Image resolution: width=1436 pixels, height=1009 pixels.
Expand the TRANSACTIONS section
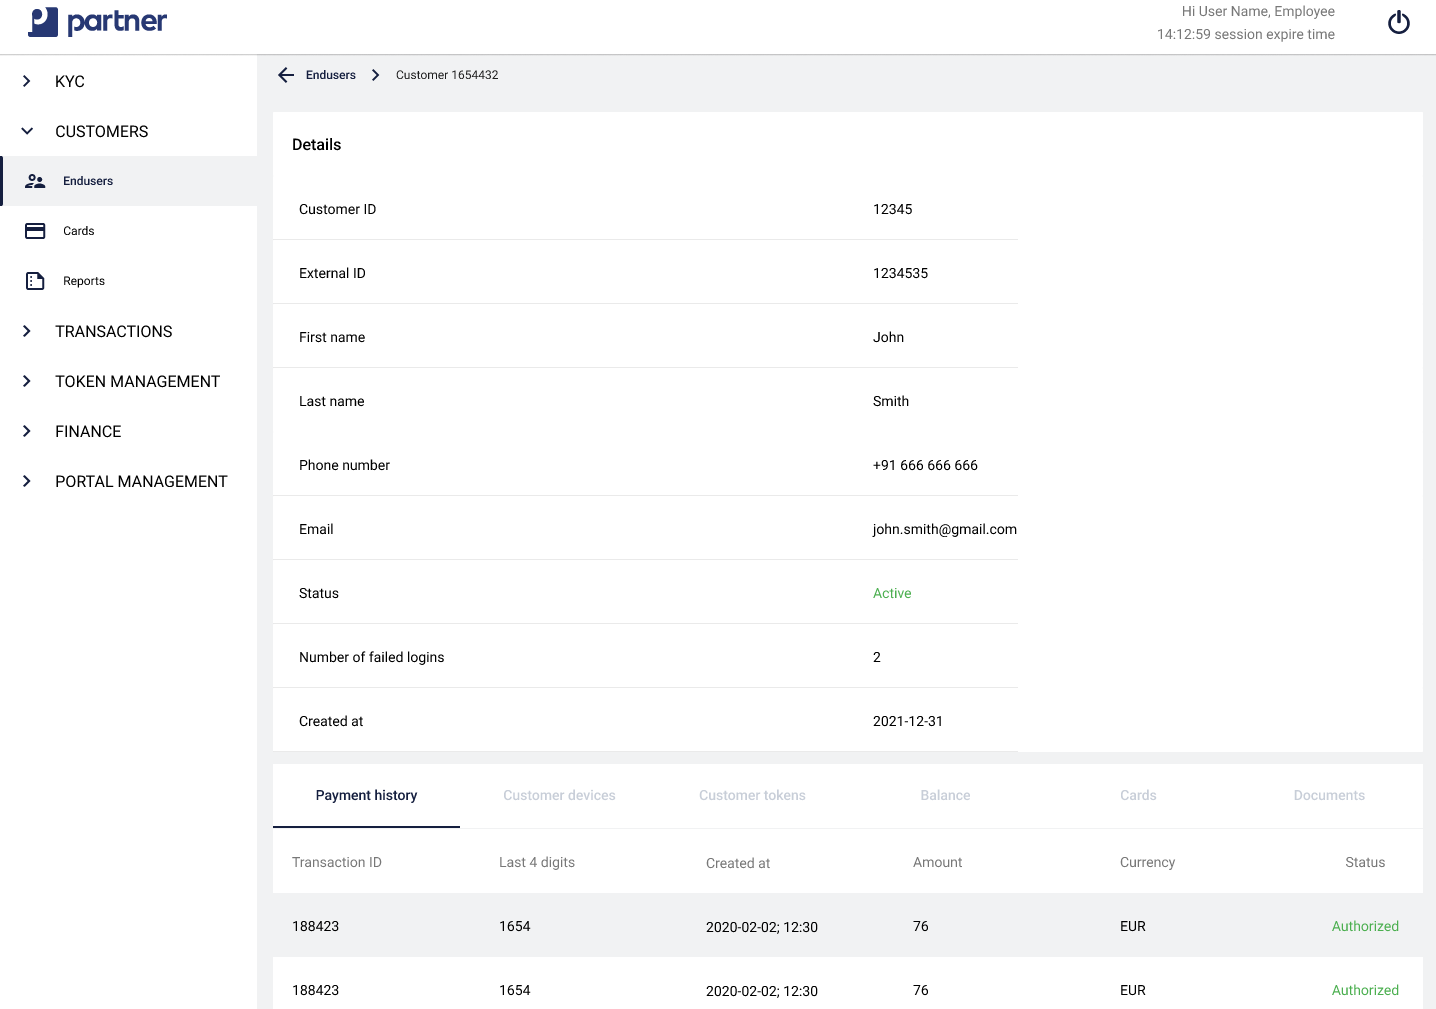pos(27,331)
